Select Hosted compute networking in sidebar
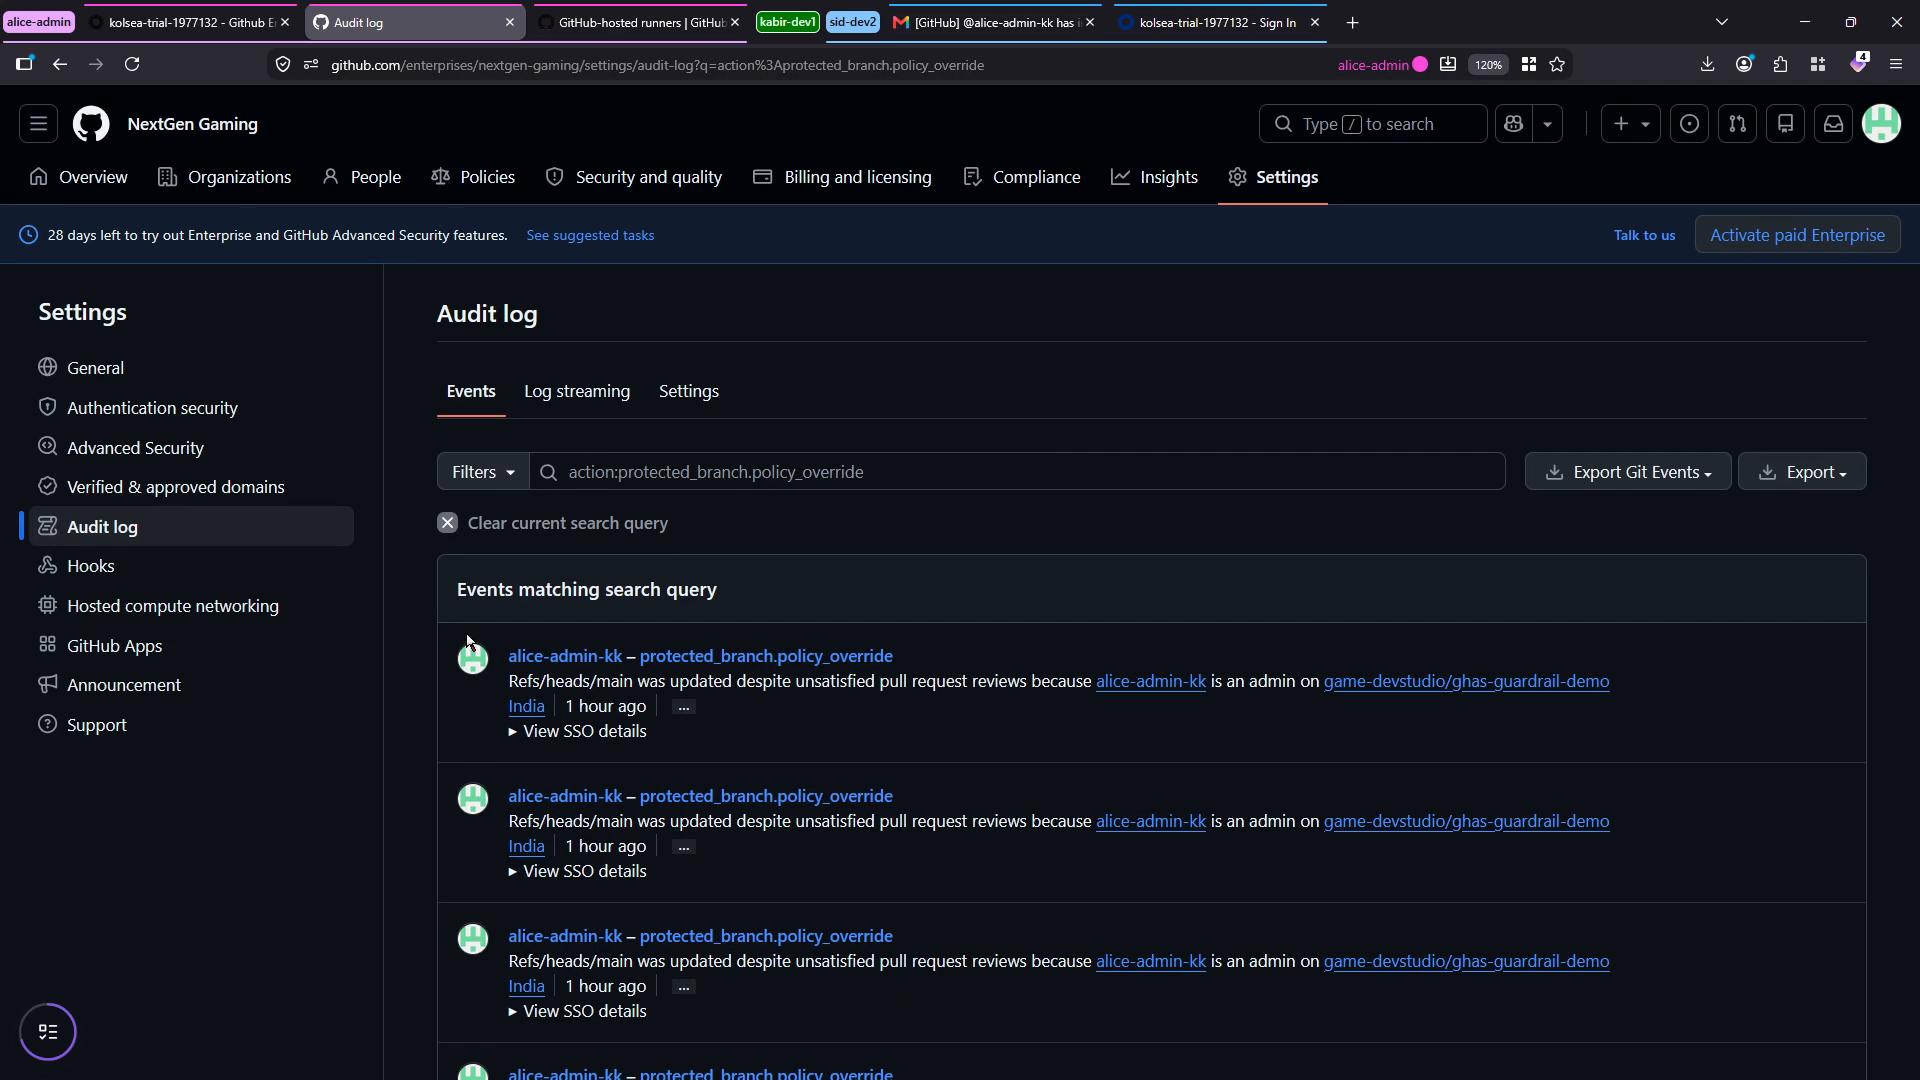 pos(191,606)
